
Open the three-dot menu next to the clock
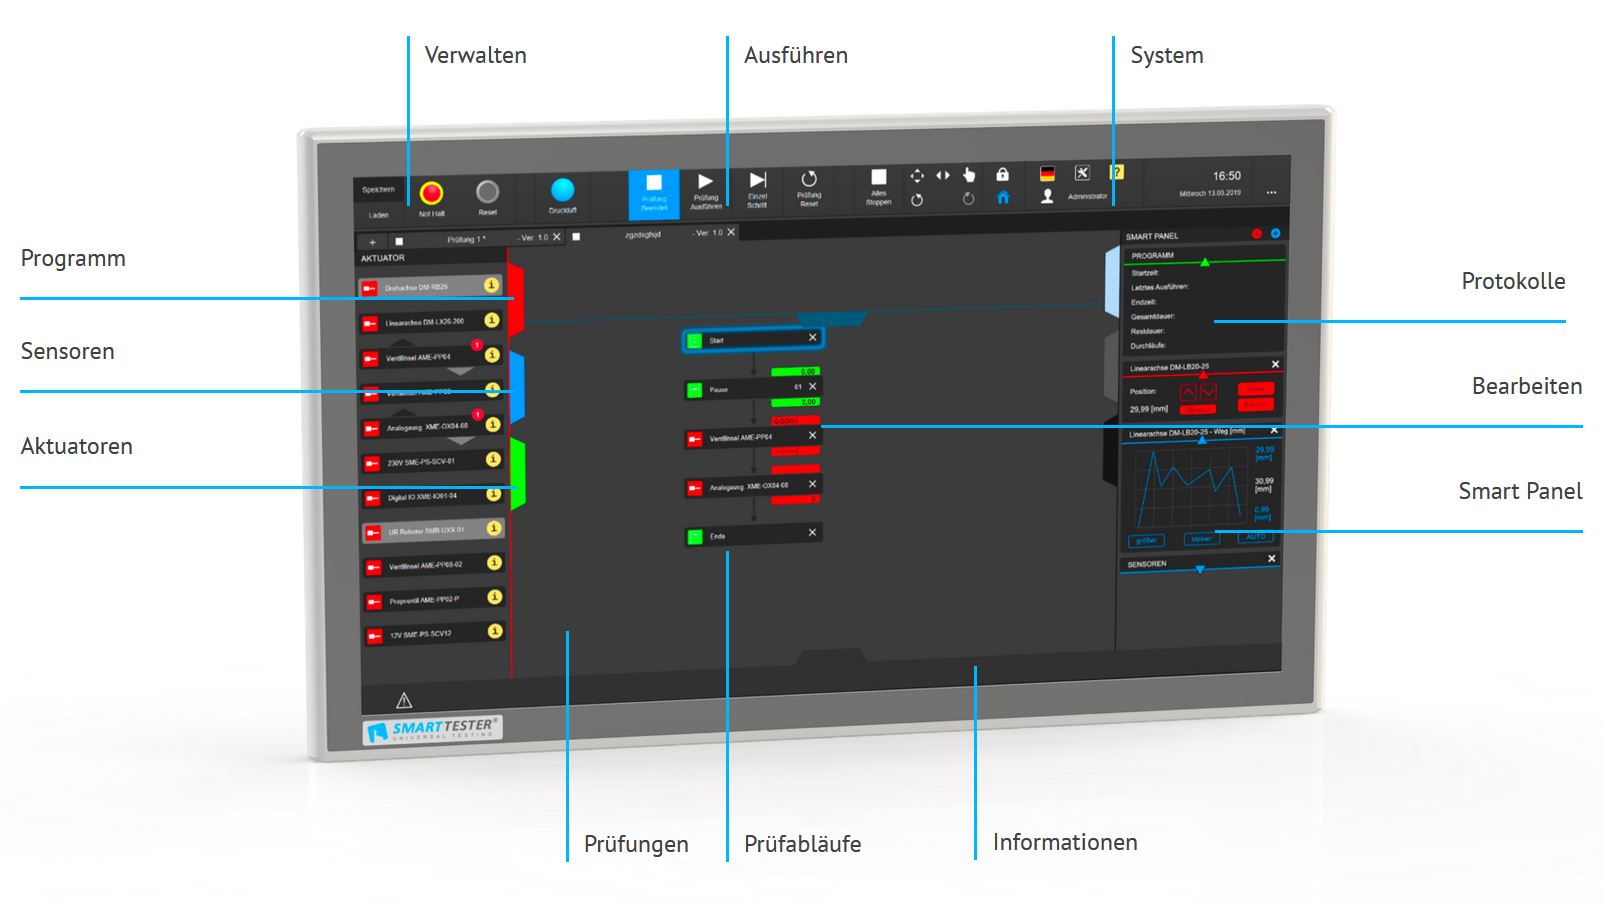[1272, 192]
